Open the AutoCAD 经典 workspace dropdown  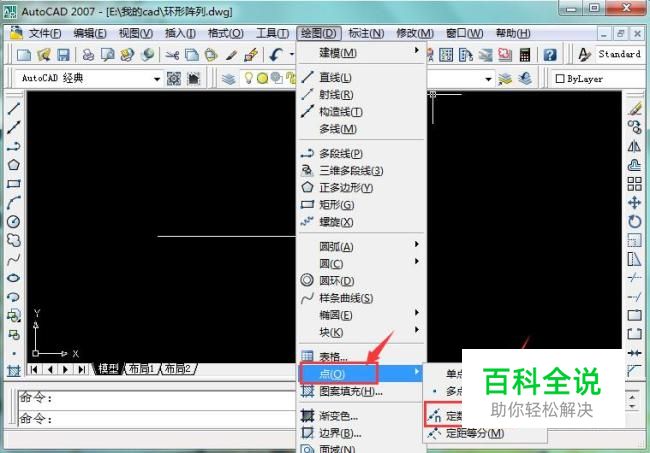[x=88, y=78]
